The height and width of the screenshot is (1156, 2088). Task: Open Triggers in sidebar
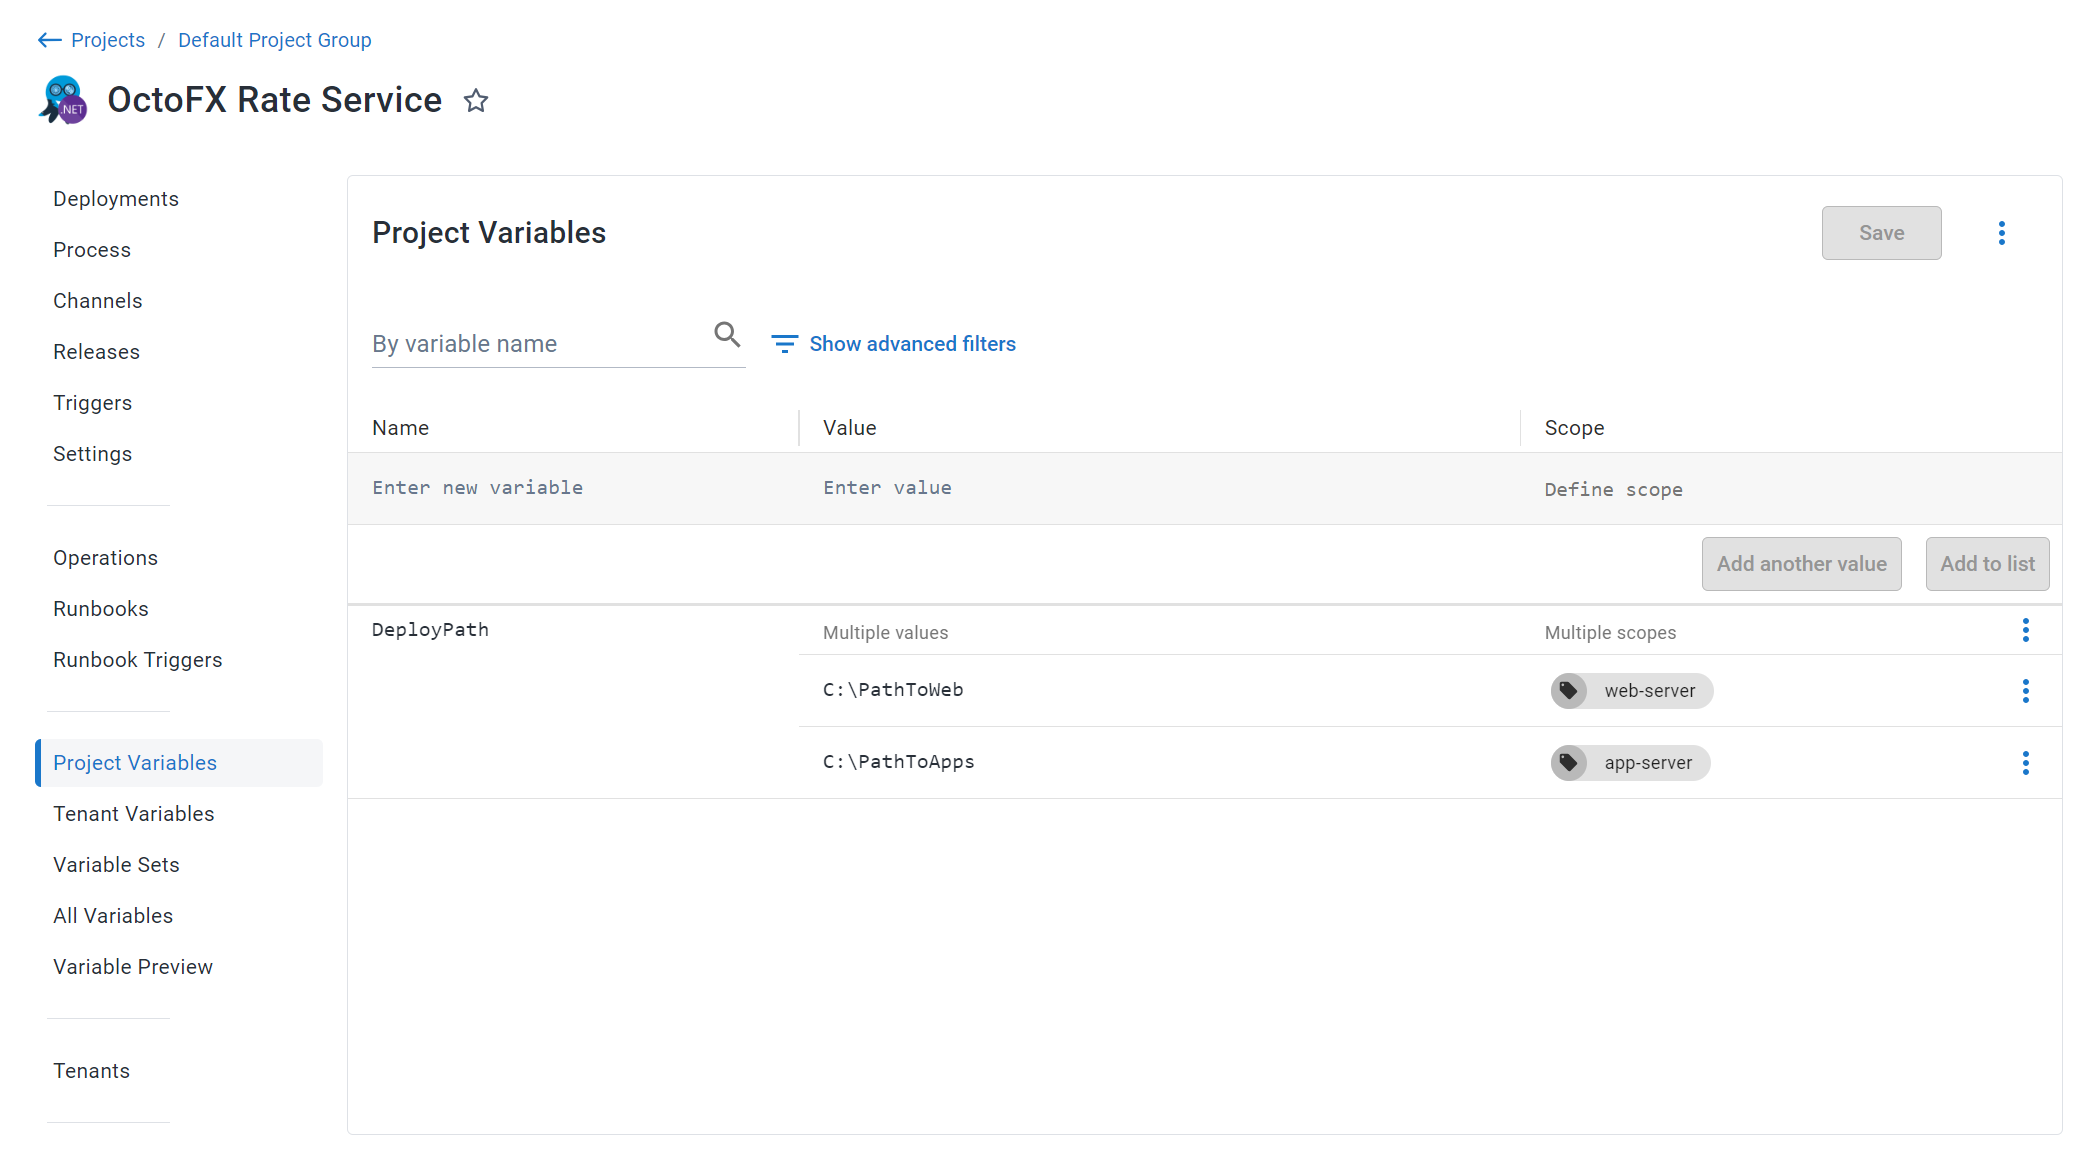[92, 403]
